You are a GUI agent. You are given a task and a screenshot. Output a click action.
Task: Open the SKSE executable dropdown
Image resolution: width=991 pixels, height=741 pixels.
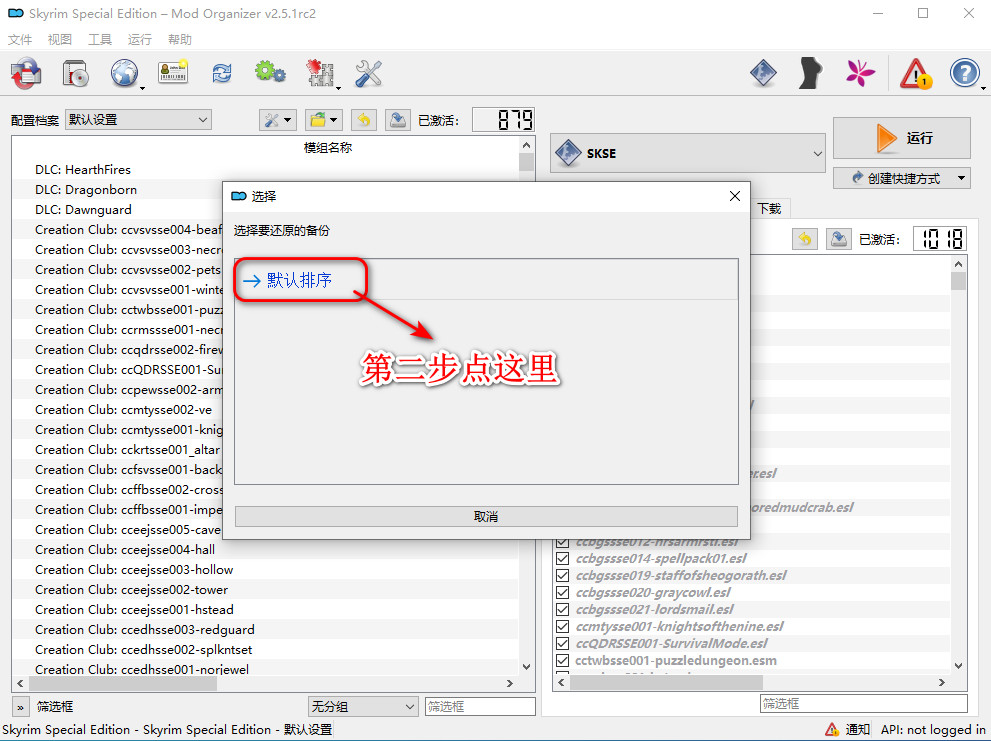point(688,154)
